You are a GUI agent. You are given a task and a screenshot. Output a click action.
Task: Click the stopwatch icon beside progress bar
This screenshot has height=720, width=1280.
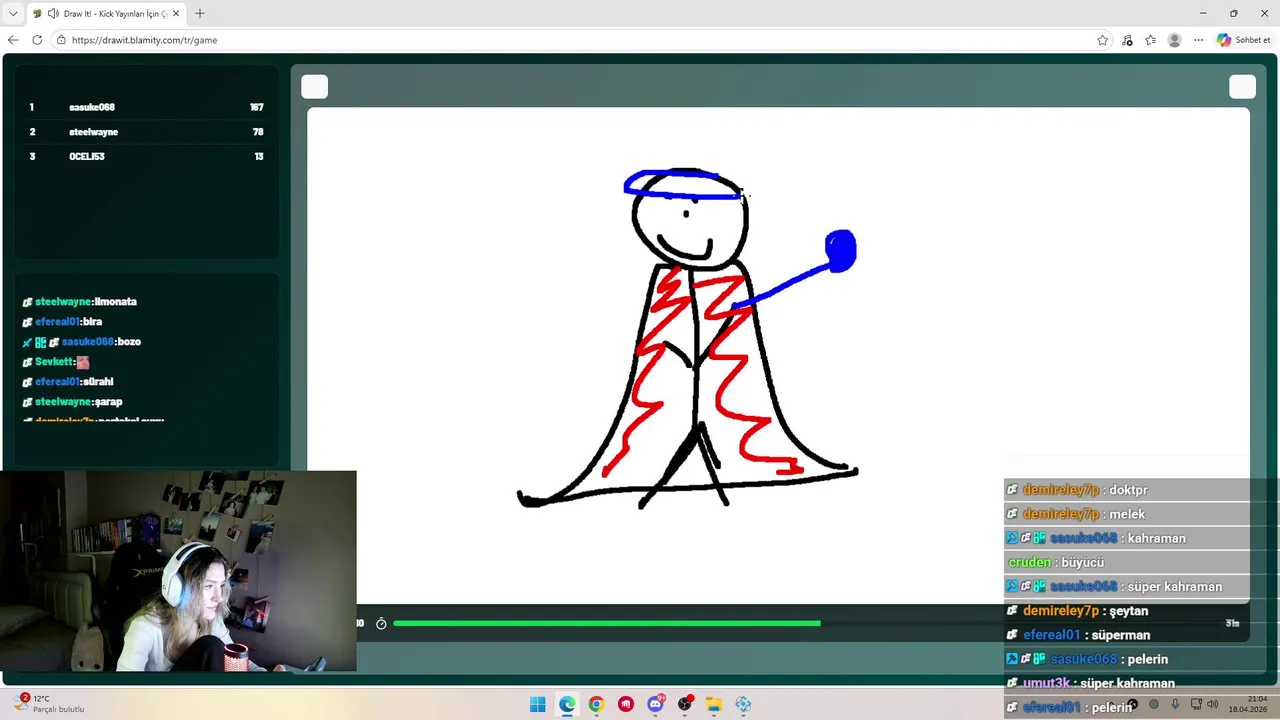pyautogui.click(x=381, y=623)
